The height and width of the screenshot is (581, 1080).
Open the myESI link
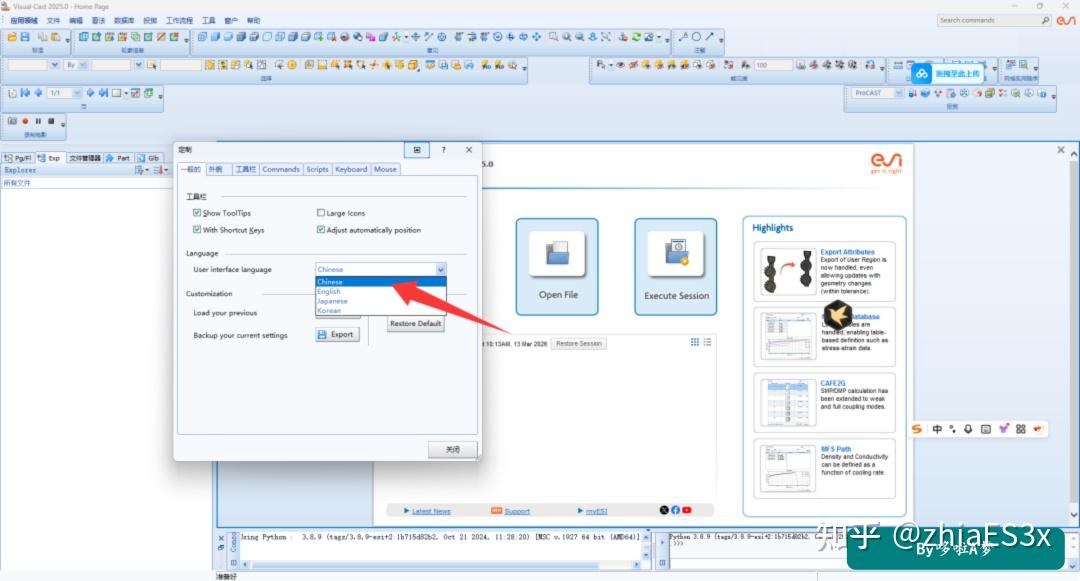point(596,511)
